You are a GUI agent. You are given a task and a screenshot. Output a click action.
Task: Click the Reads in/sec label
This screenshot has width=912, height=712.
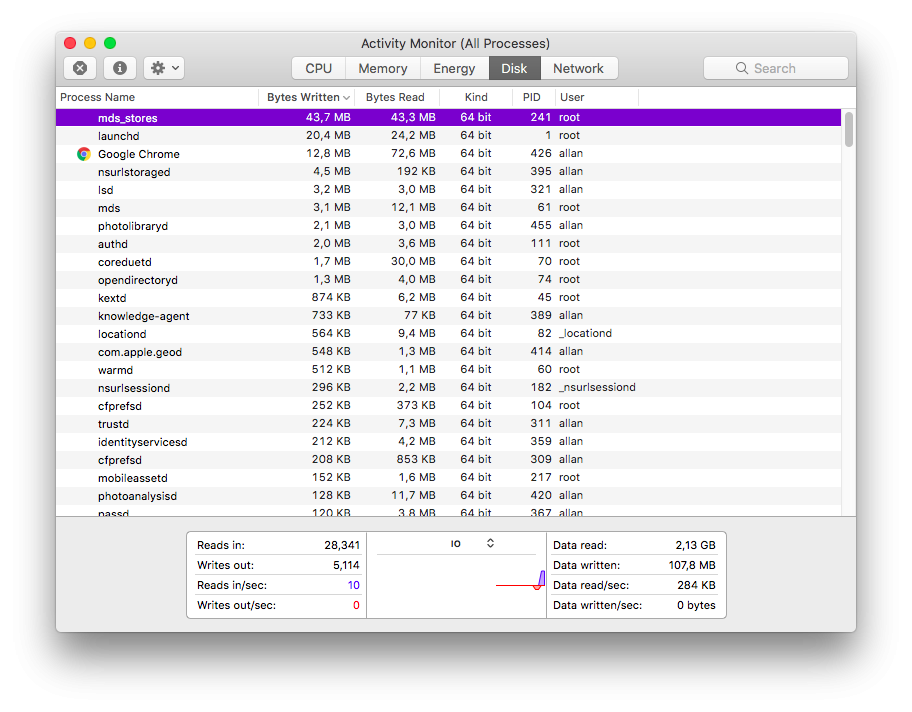[x=232, y=585]
